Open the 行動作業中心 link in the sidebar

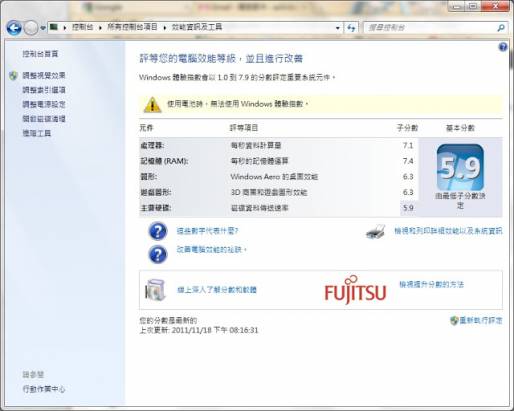44,389
